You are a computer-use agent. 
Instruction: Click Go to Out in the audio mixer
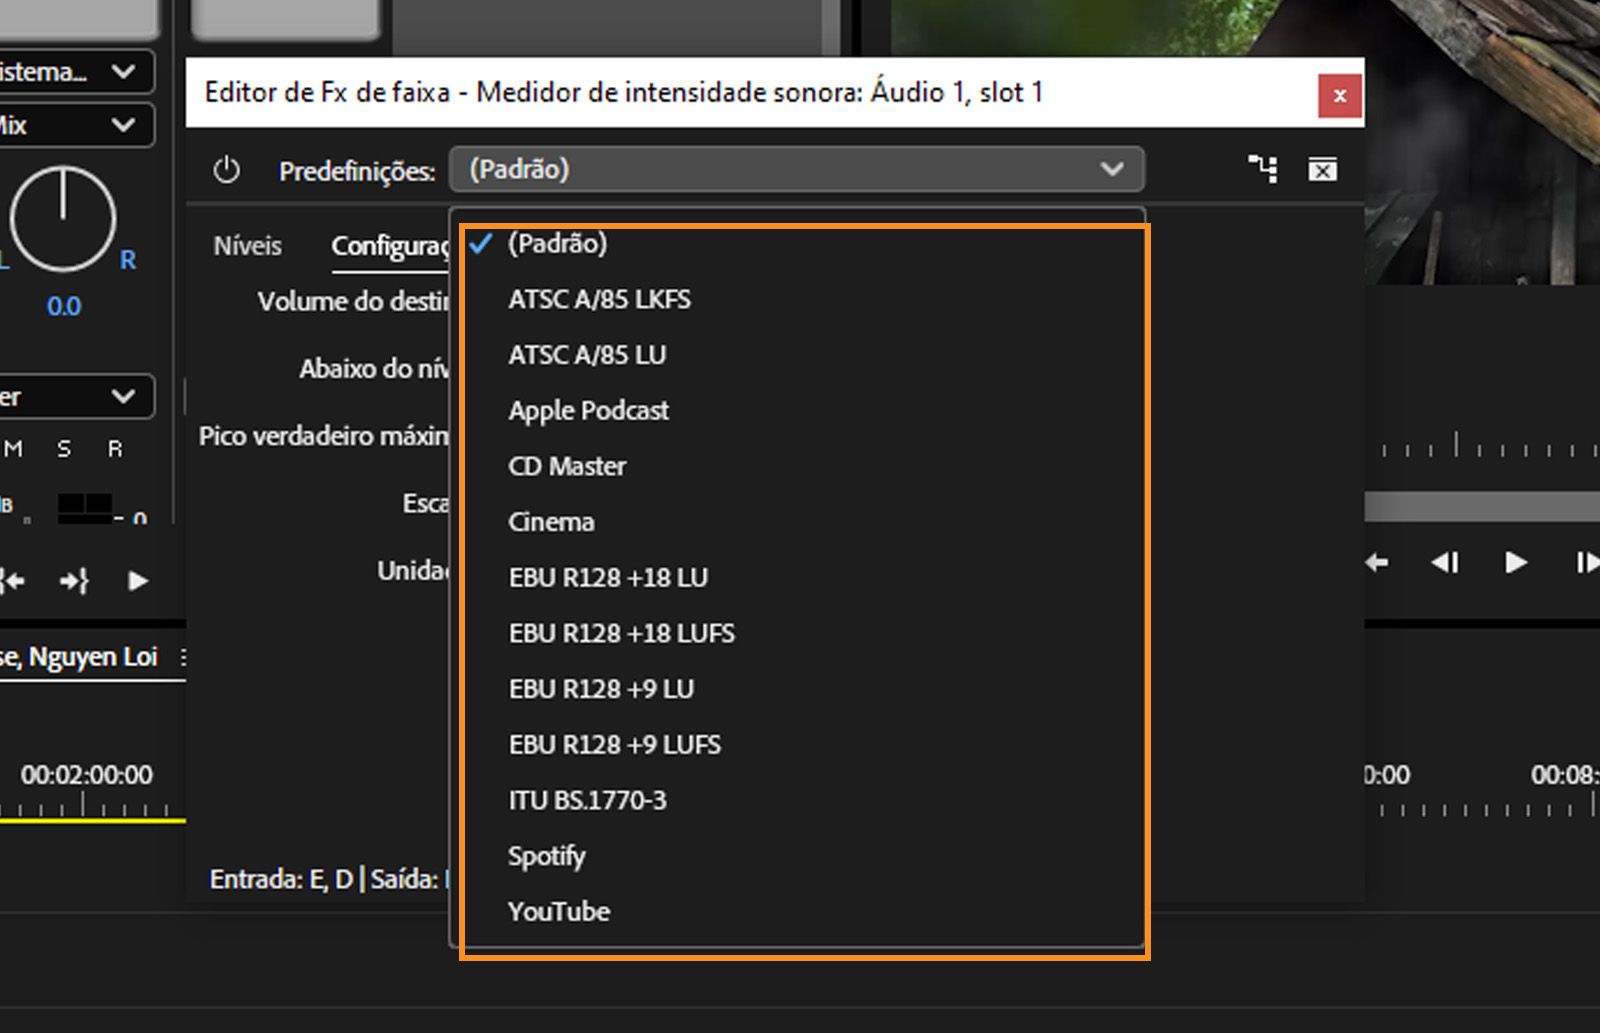coord(75,580)
